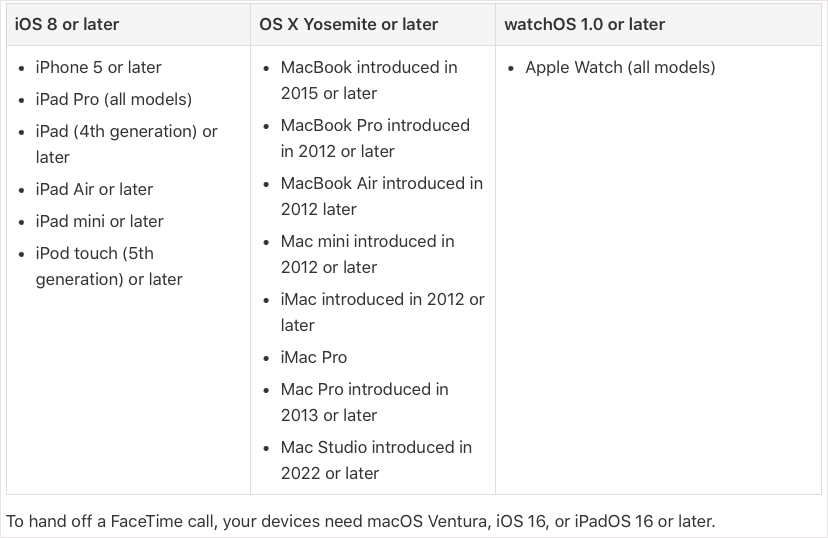
Task: Click the 'OS X Yosemite or later' header
Action: pyautogui.click(x=349, y=24)
